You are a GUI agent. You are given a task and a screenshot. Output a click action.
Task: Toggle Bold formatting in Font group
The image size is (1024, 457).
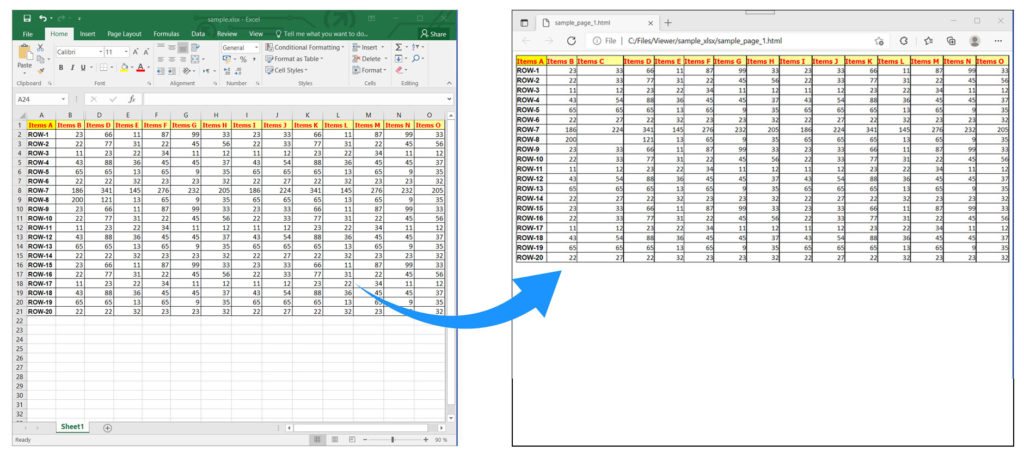click(x=60, y=68)
